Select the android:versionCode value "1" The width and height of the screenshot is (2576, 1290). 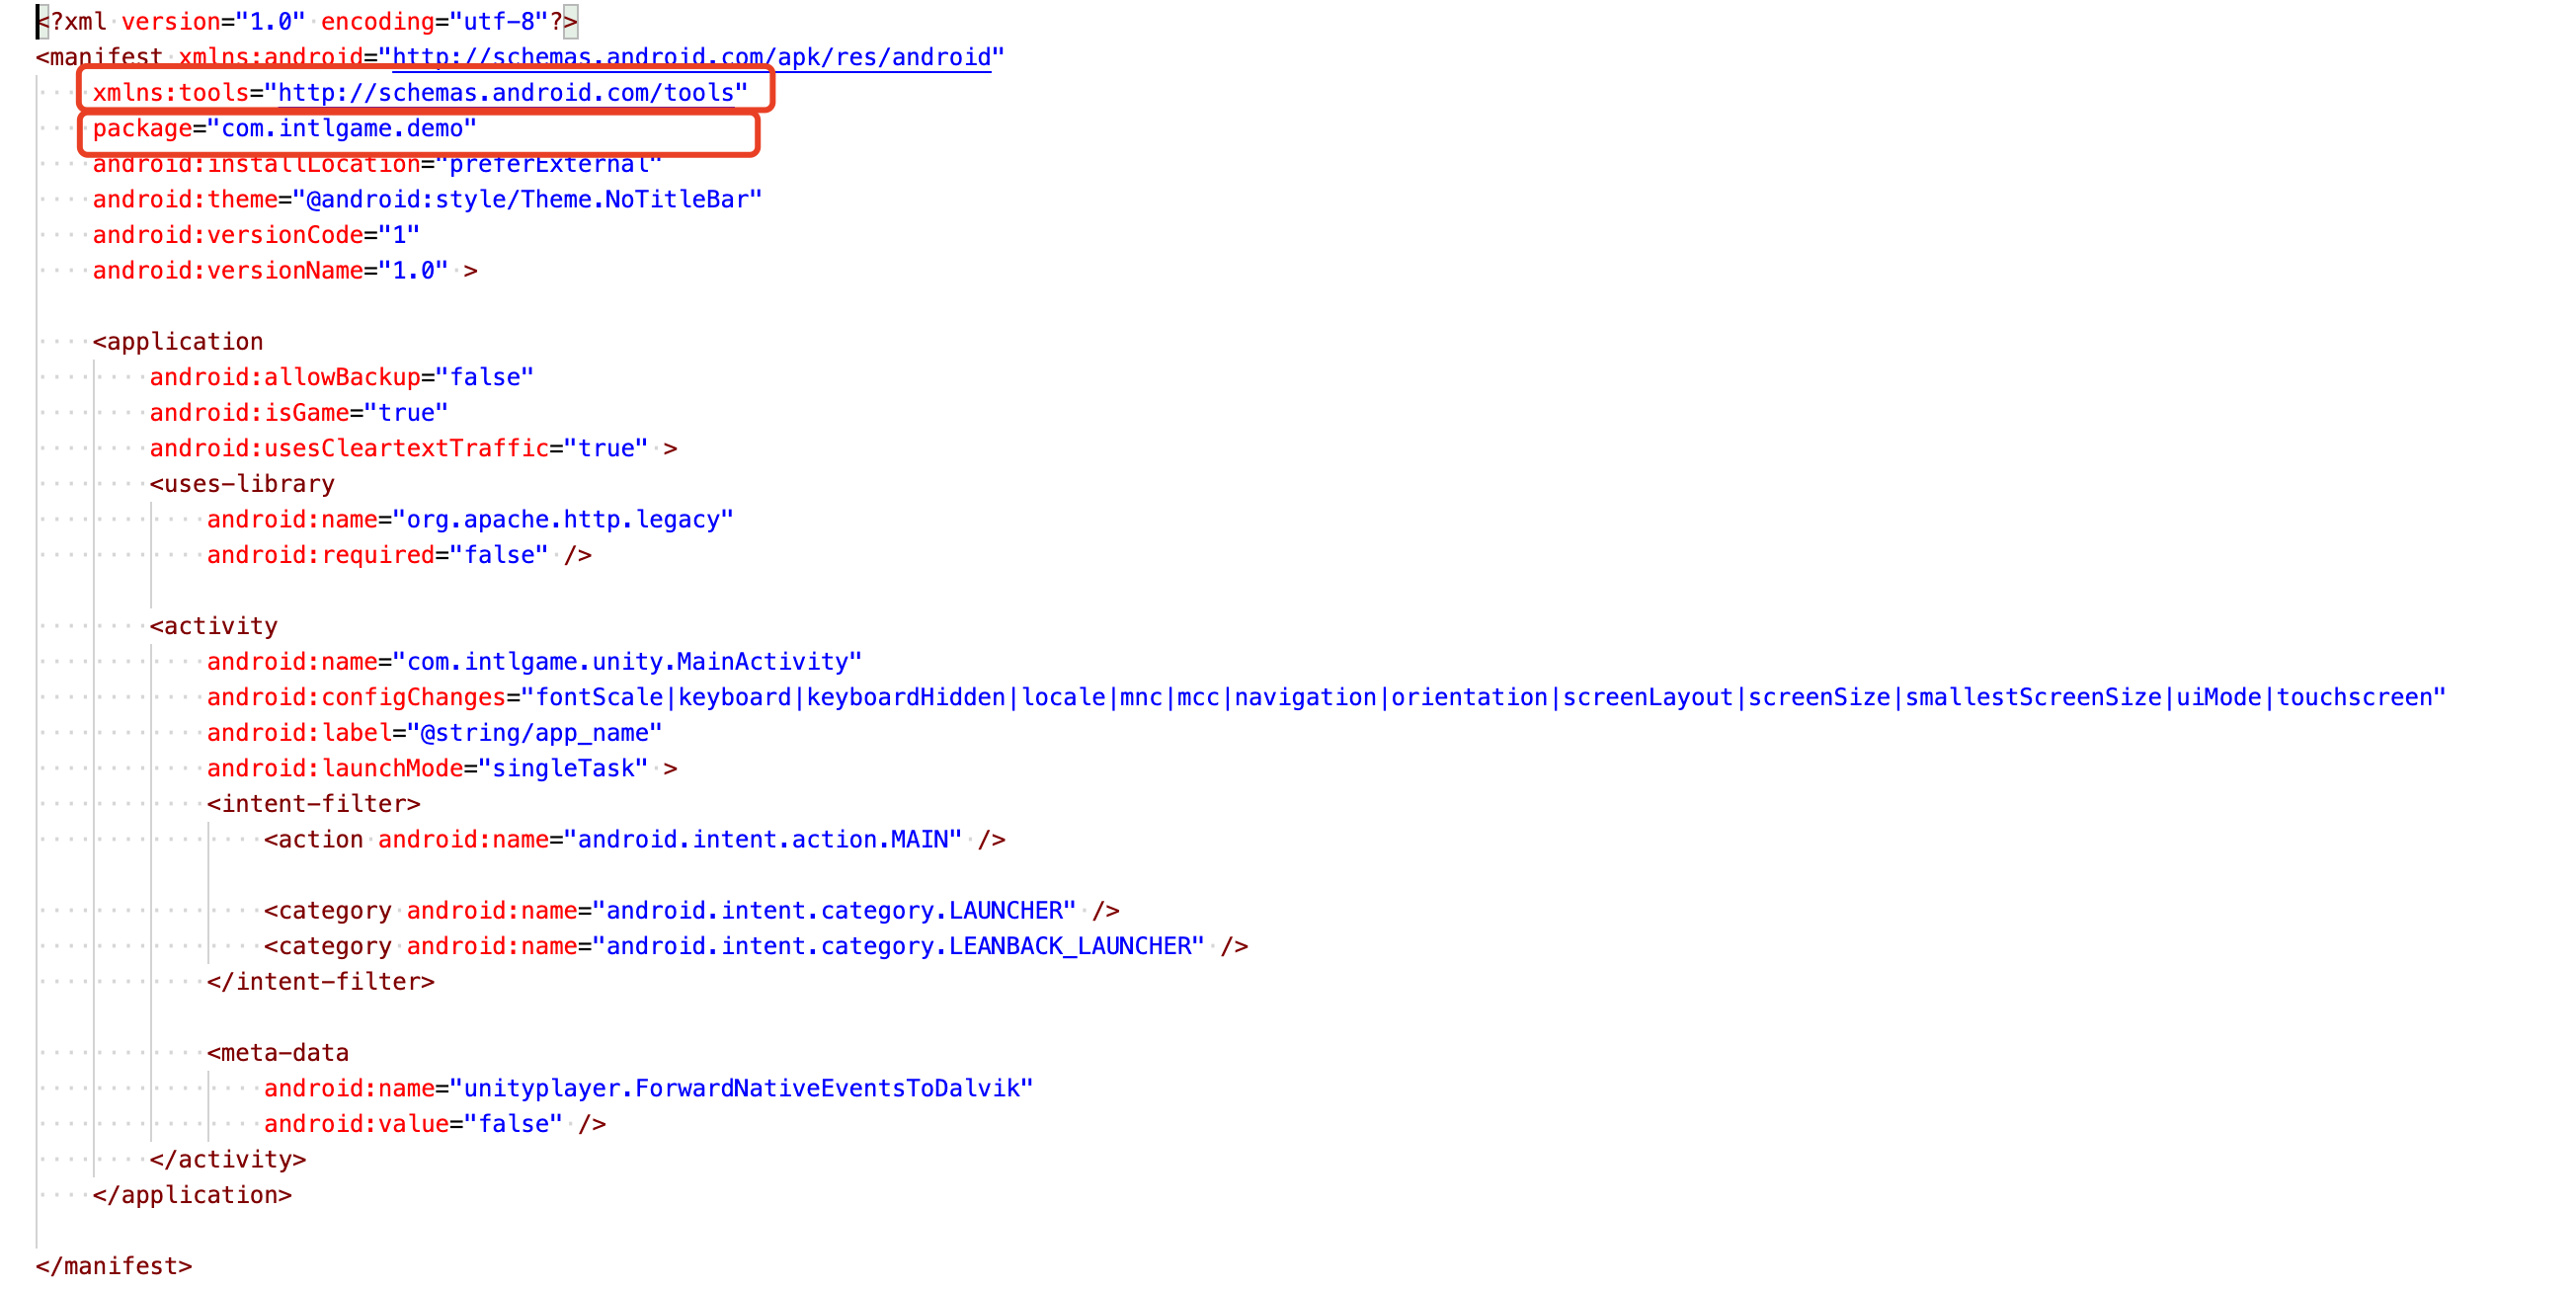coord(402,234)
